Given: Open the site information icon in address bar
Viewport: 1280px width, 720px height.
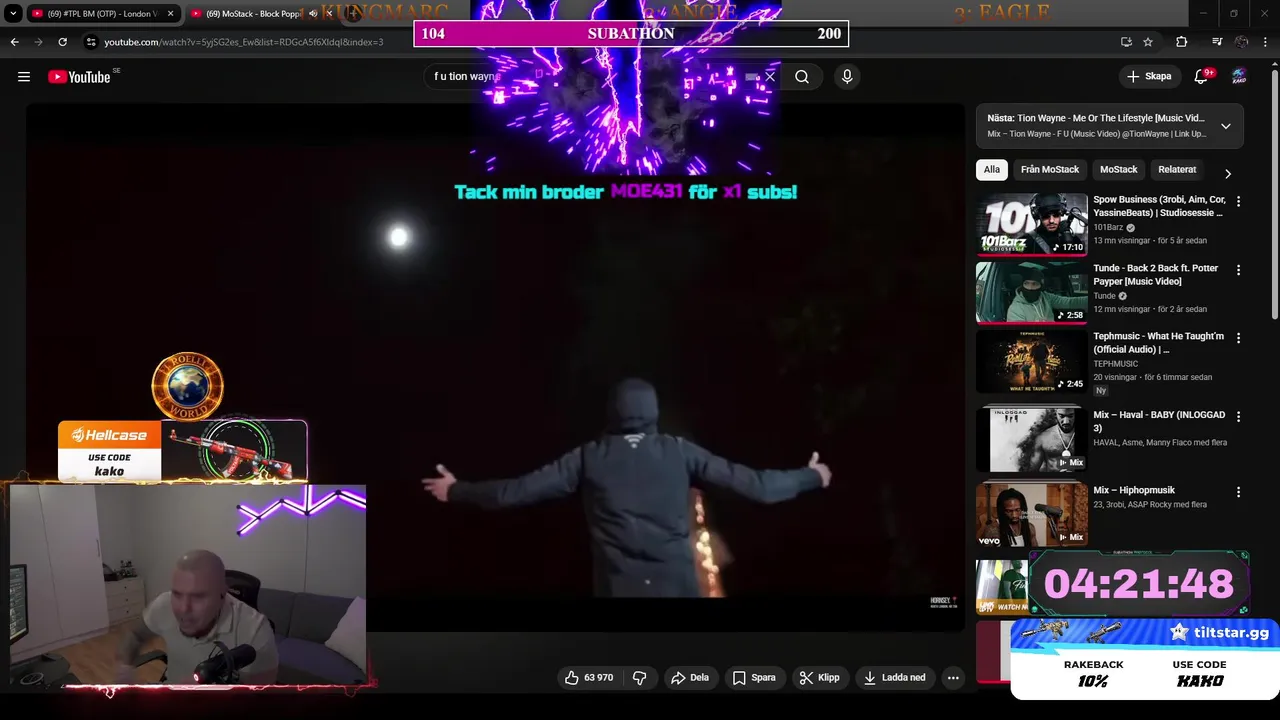Looking at the screenshot, I should click(x=91, y=42).
